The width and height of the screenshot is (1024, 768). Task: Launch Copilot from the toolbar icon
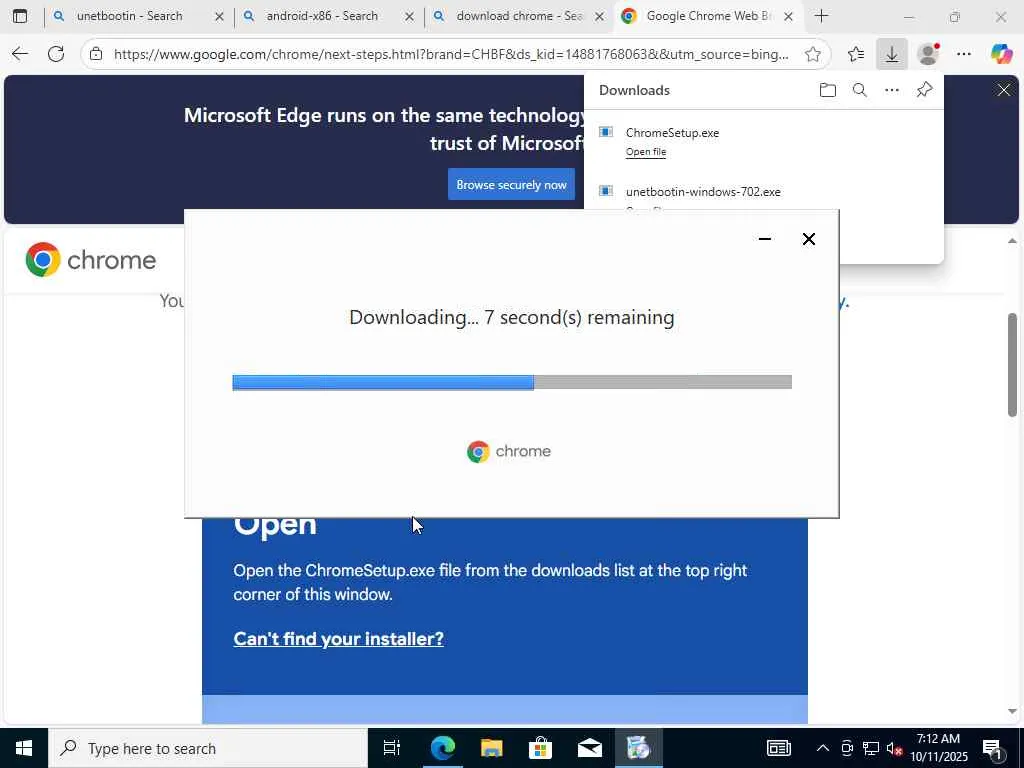(1001, 54)
